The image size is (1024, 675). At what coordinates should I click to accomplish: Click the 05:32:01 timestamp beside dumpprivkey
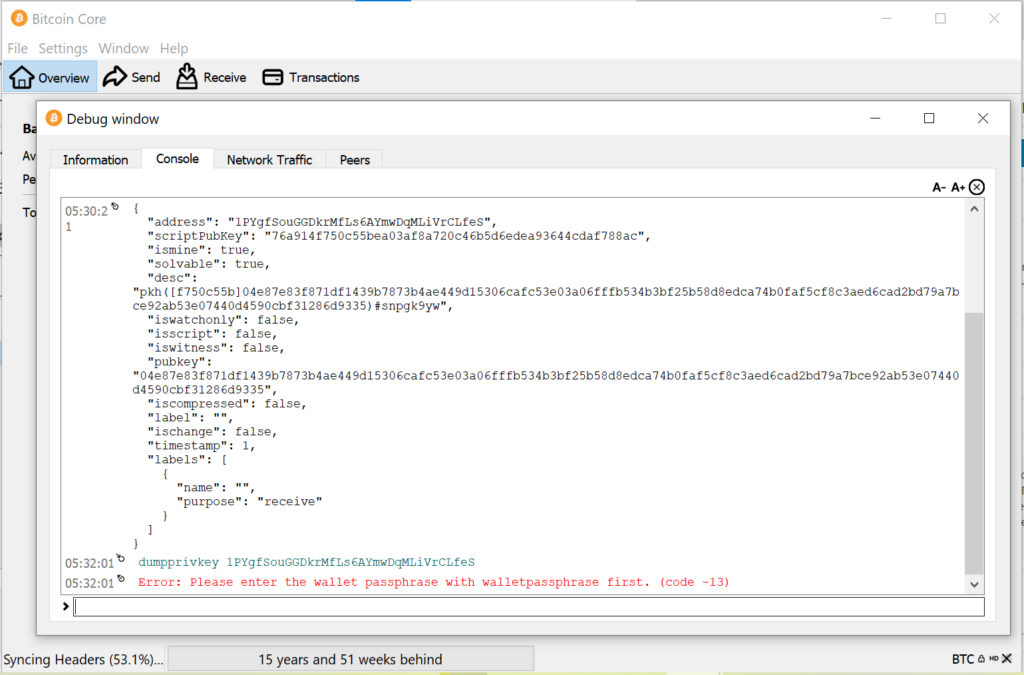tap(89, 563)
